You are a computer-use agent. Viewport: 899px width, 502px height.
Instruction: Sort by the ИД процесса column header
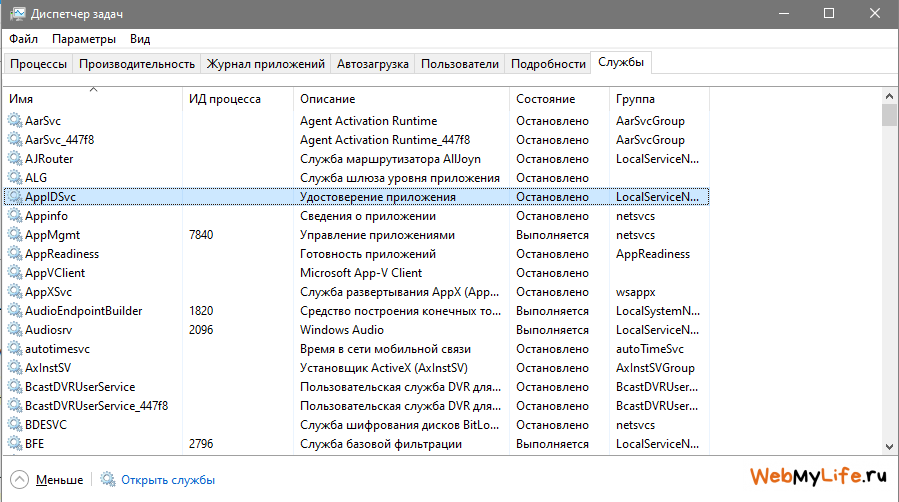click(x=224, y=99)
